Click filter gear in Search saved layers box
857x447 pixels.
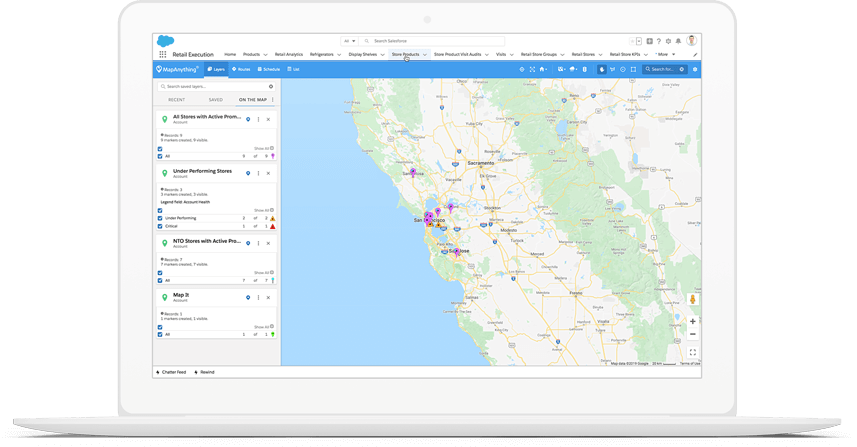[271, 86]
